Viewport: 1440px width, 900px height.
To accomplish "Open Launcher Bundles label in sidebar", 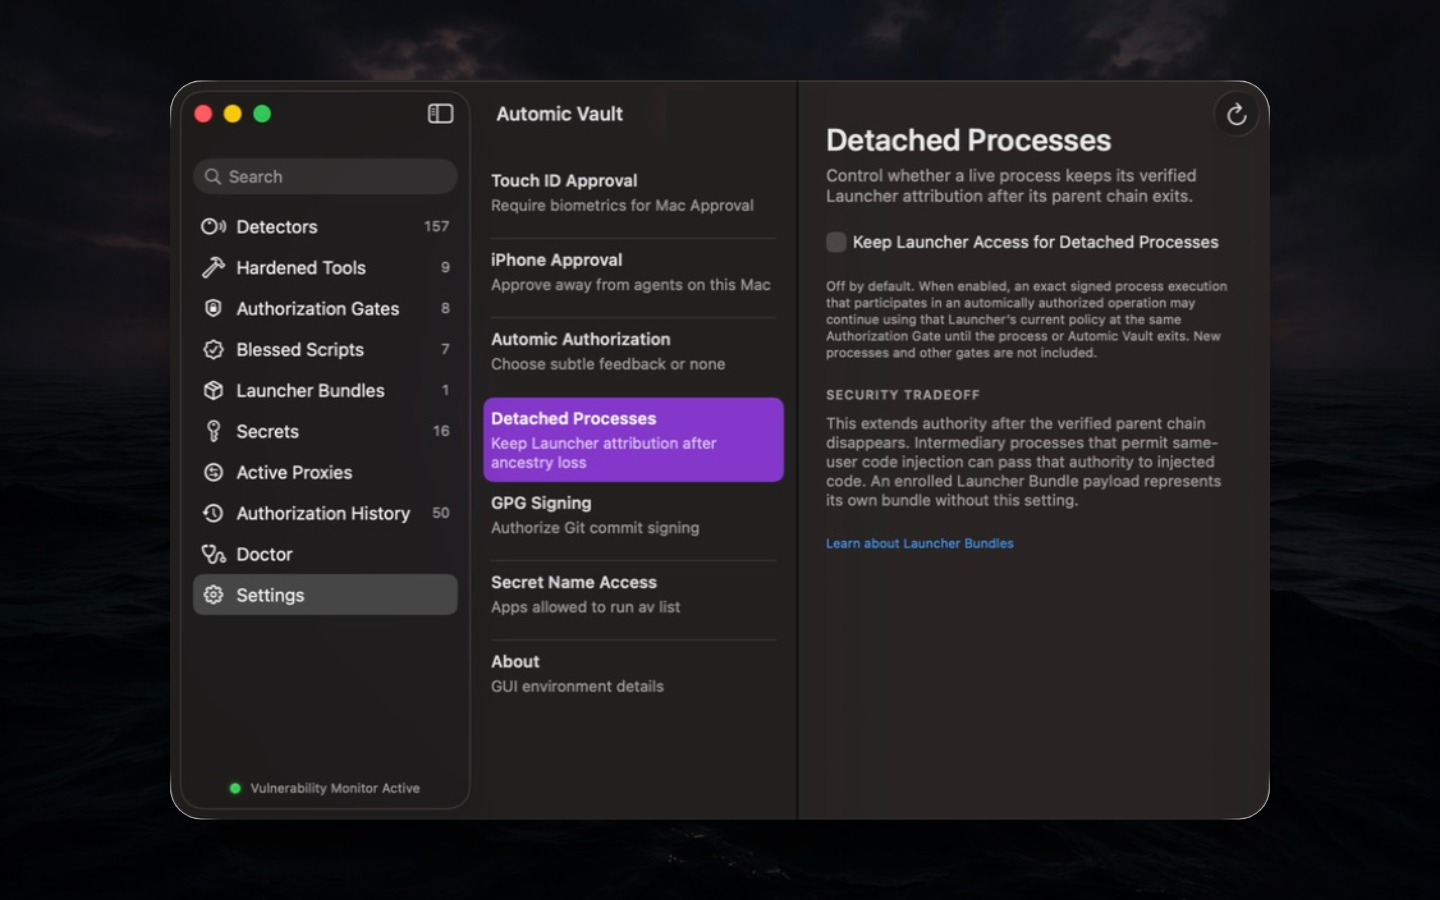I will pos(310,391).
